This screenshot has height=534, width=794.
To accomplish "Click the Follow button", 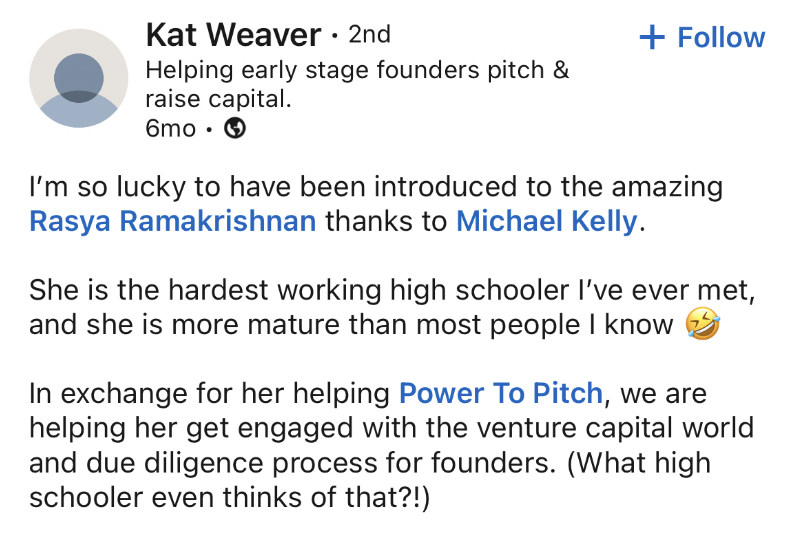I will click(x=702, y=37).
